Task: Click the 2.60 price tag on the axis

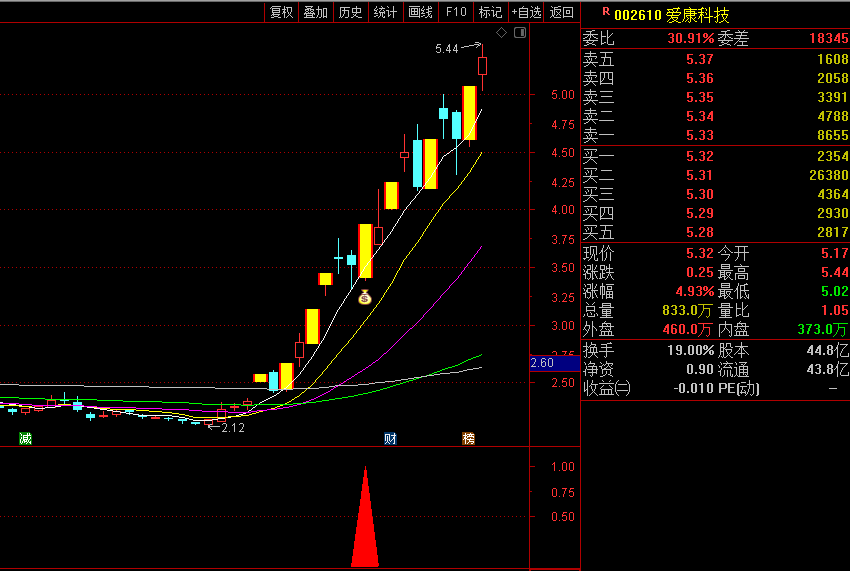Action: tap(555, 363)
